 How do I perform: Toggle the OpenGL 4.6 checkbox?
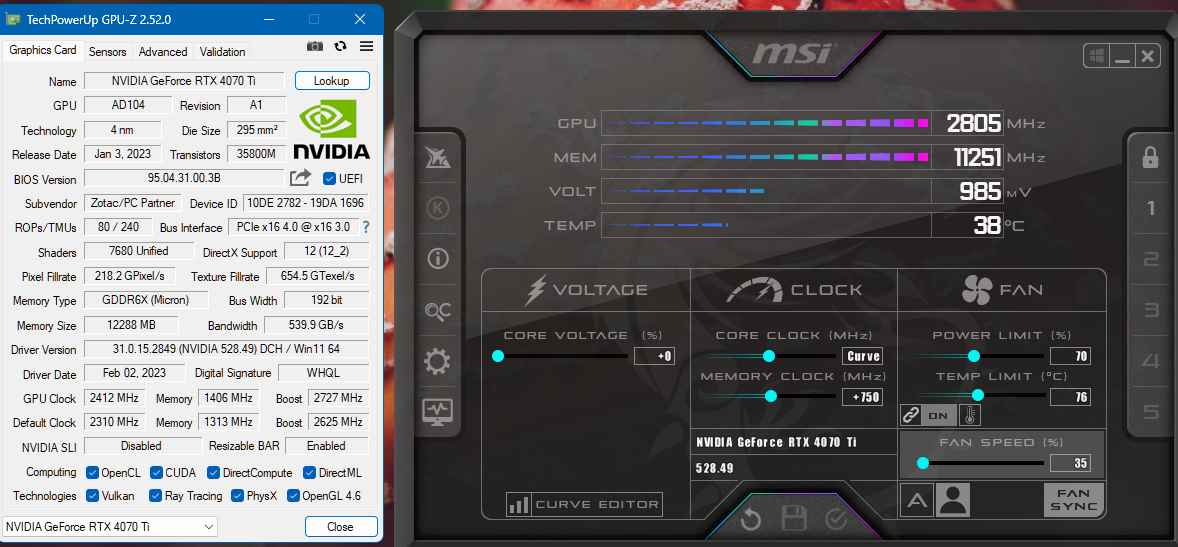[293, 496]
